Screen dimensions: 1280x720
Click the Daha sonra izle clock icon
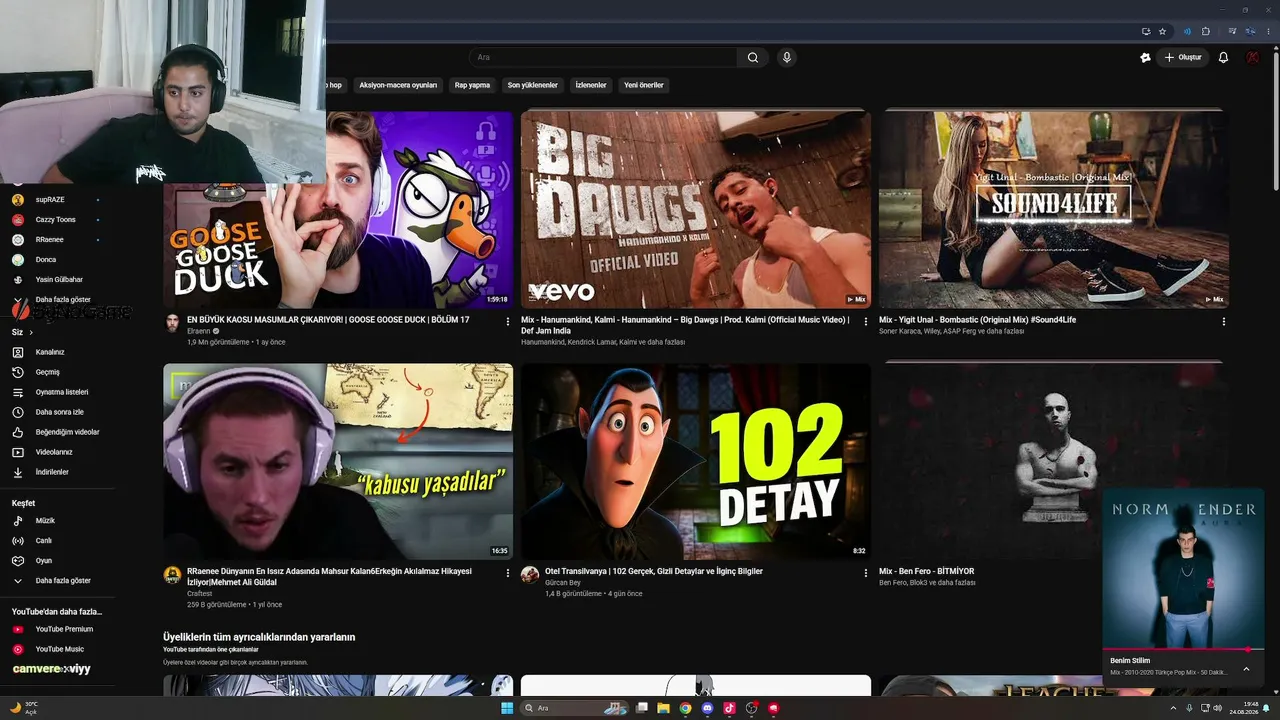(x=18, y=412)
